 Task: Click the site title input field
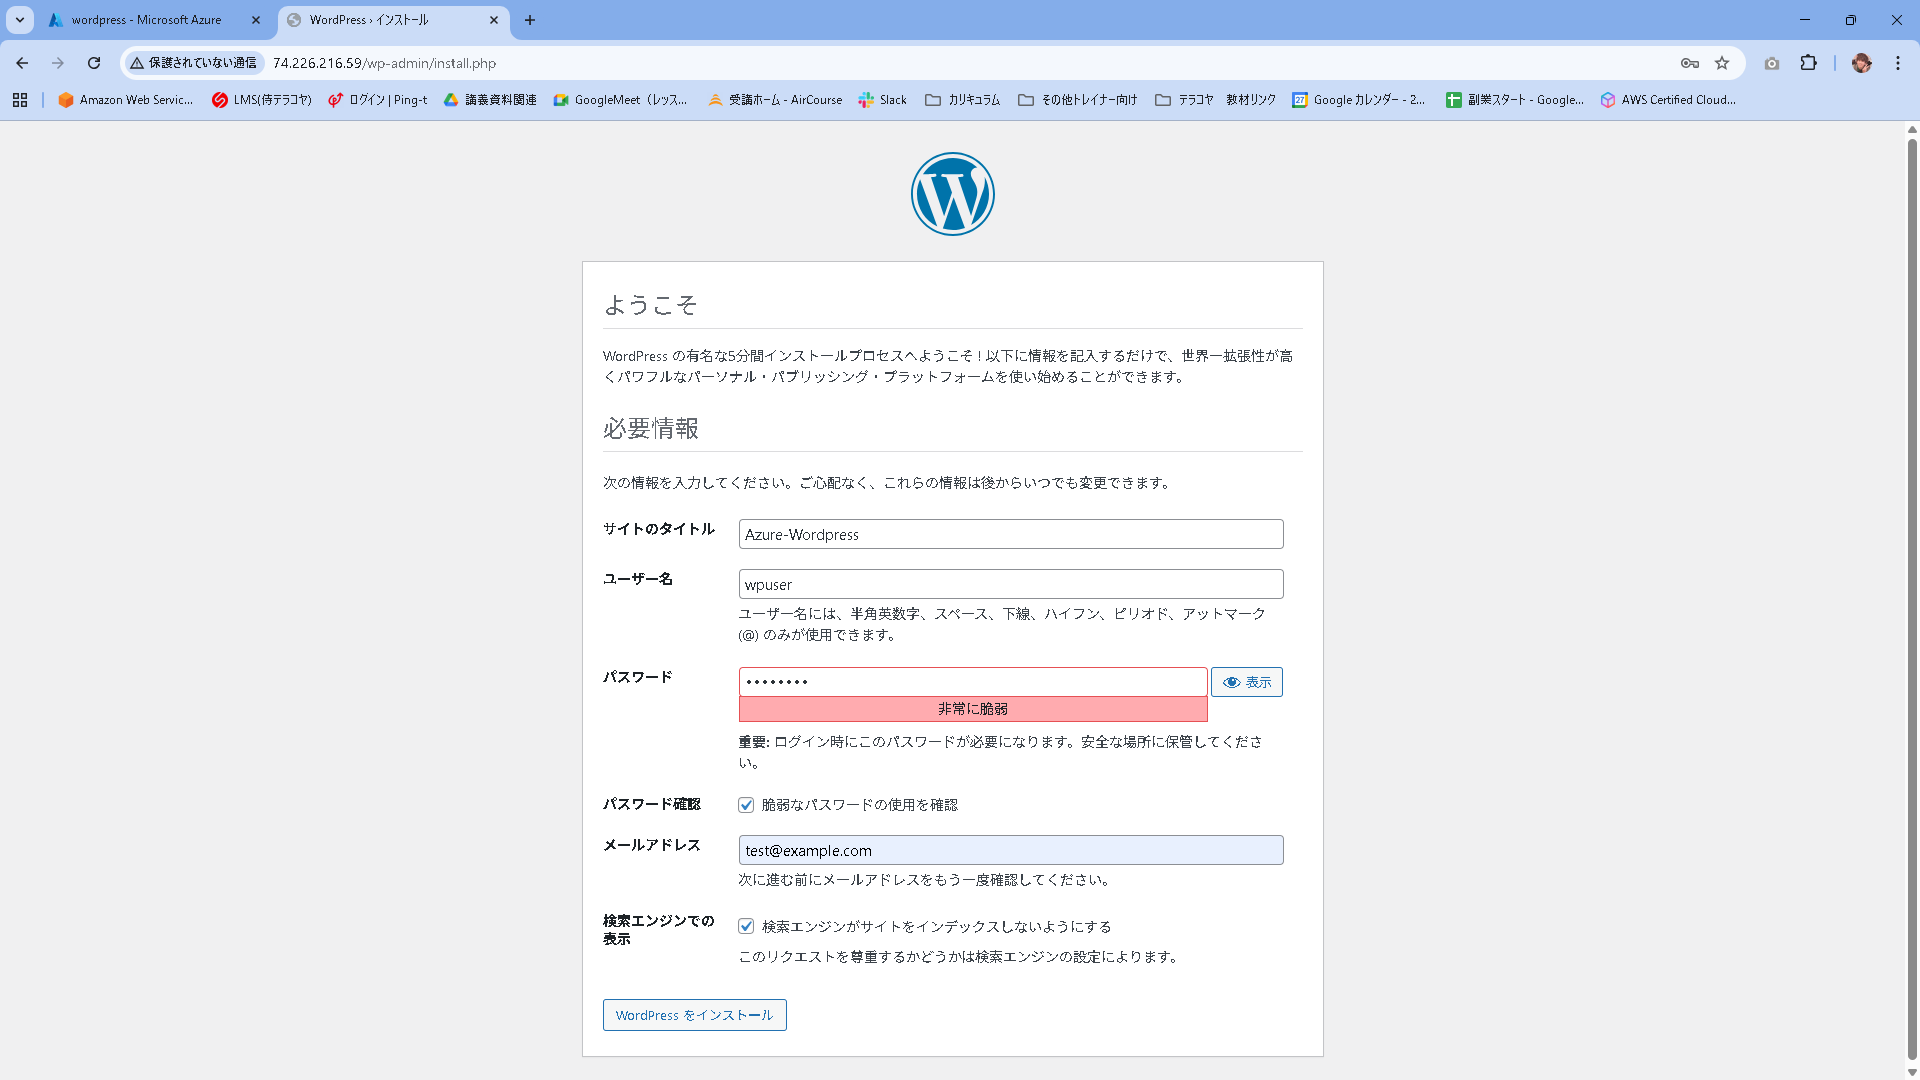point(1010,534)
